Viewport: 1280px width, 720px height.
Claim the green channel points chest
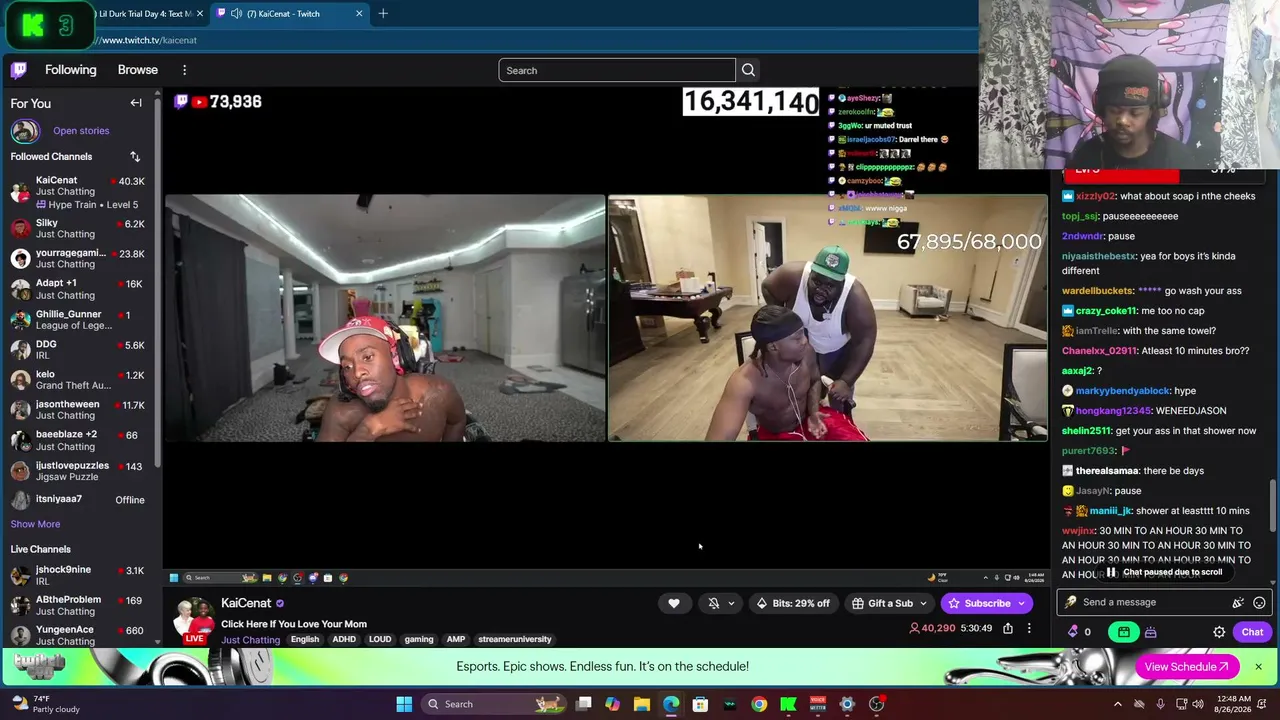[1124, 632]
